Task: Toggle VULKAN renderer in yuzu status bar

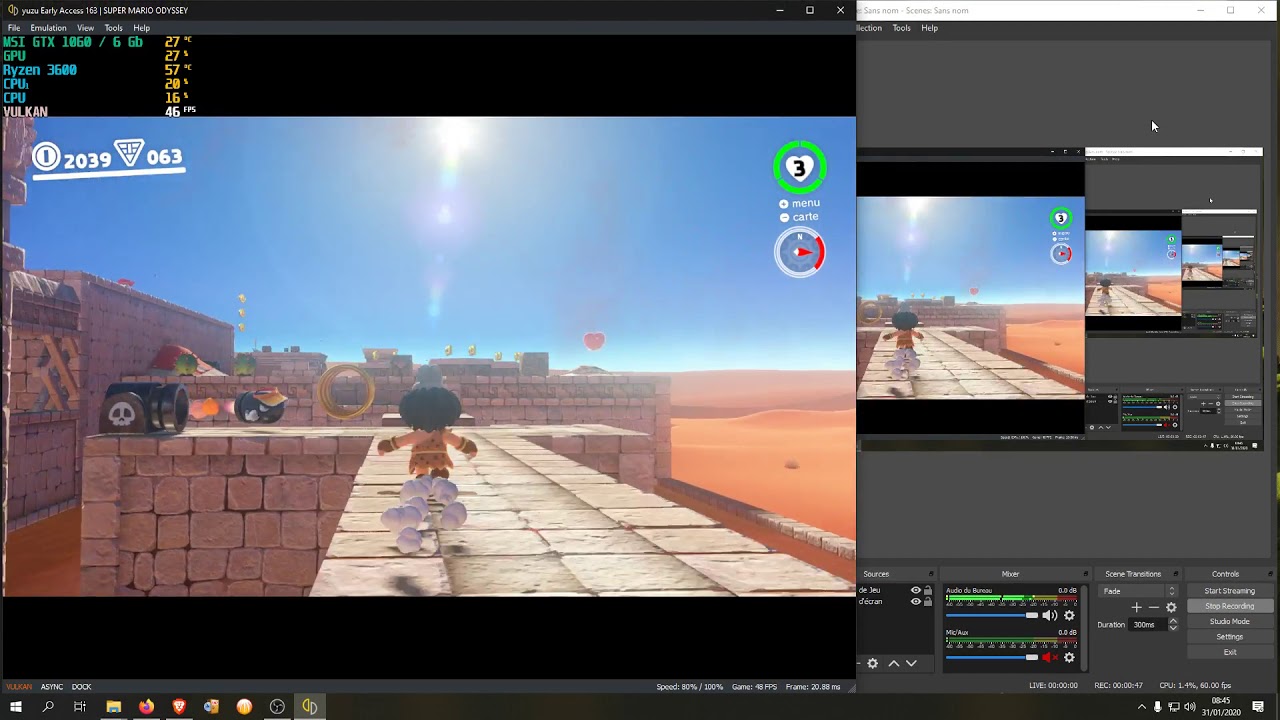Action: pos(19,687)
